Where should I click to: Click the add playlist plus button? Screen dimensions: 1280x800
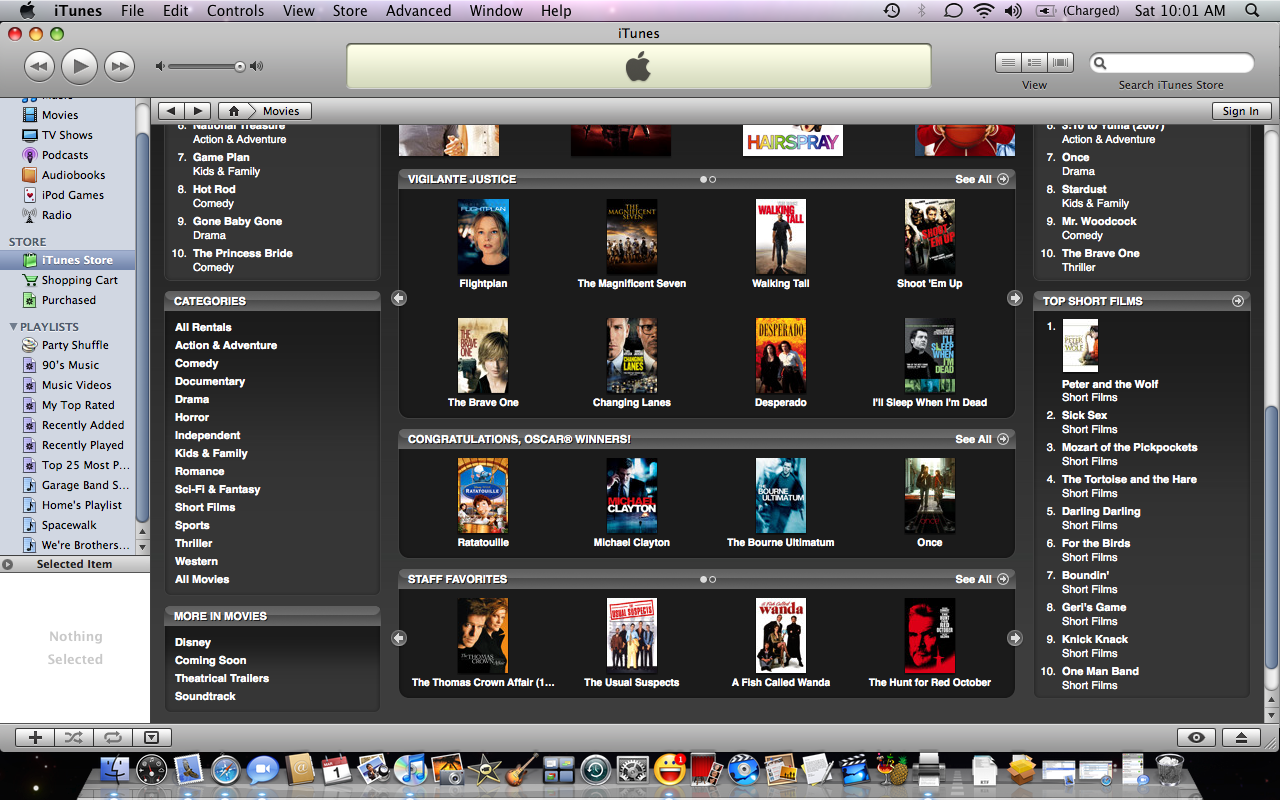(x=35, y=737)
